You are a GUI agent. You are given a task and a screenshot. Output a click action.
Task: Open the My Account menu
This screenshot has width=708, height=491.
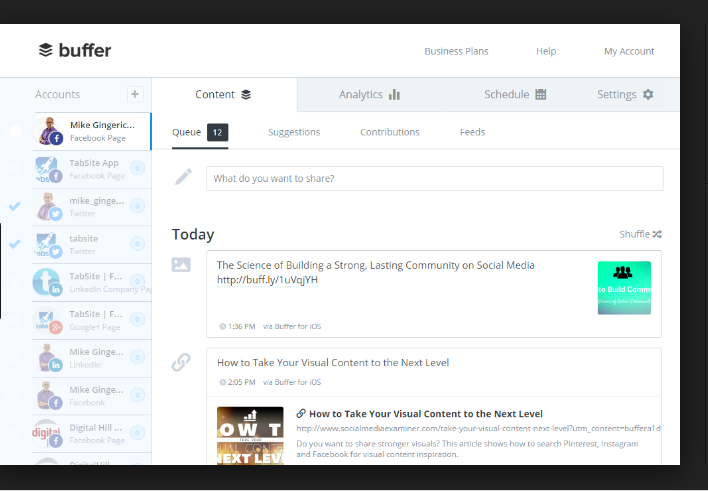[629, 51]
